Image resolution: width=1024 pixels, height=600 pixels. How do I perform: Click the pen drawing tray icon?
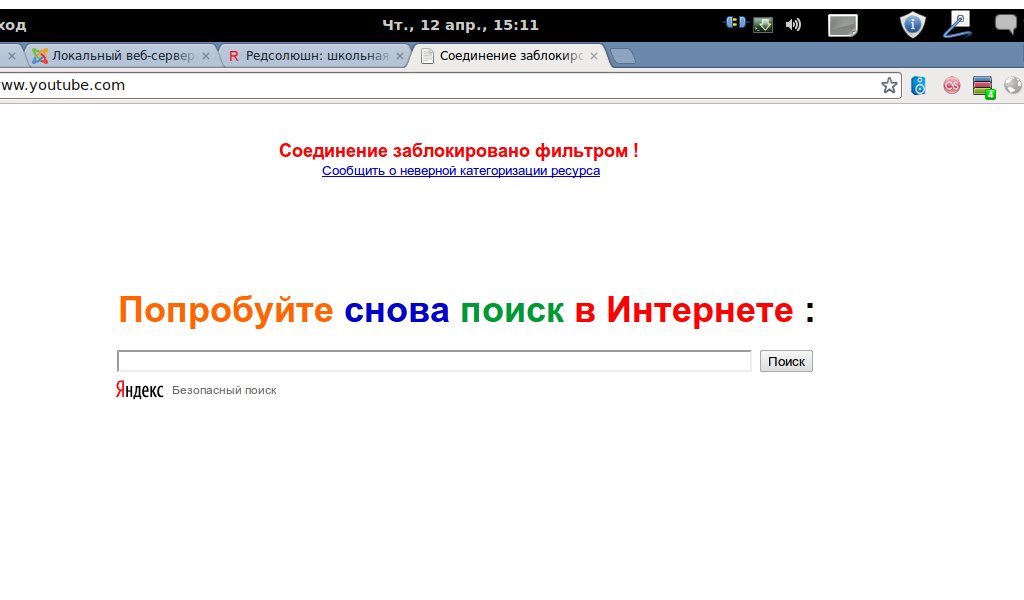click(x=957, y=24)
